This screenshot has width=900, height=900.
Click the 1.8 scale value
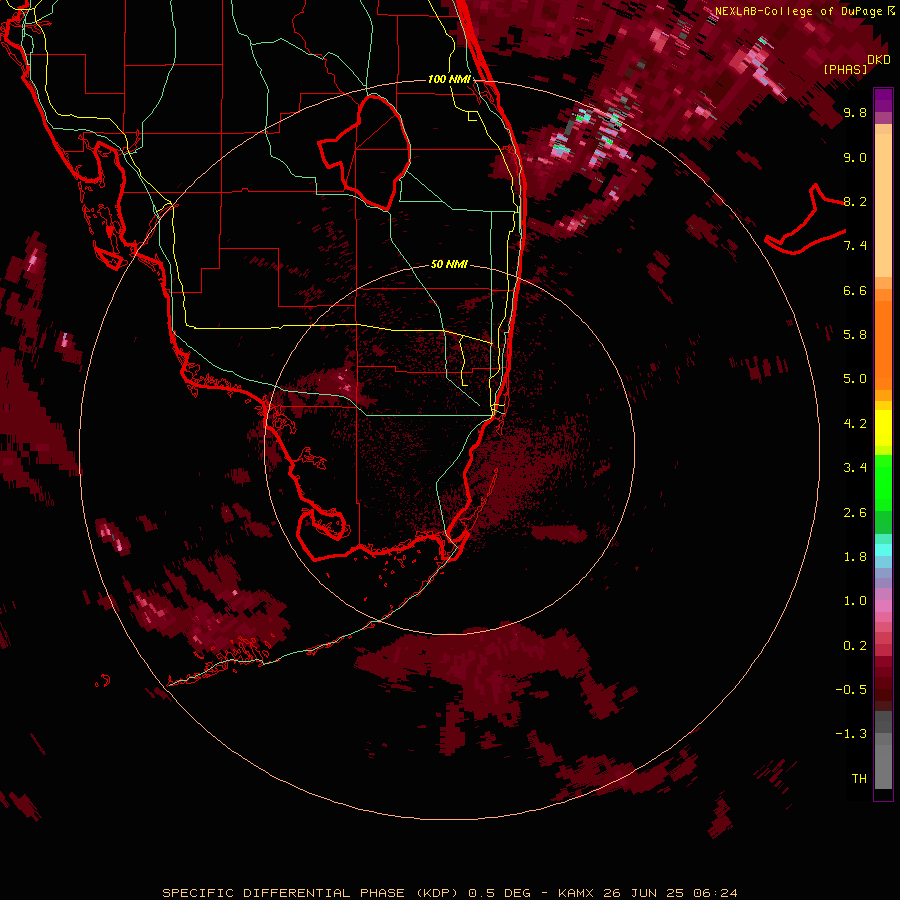(x=855, y=557)
